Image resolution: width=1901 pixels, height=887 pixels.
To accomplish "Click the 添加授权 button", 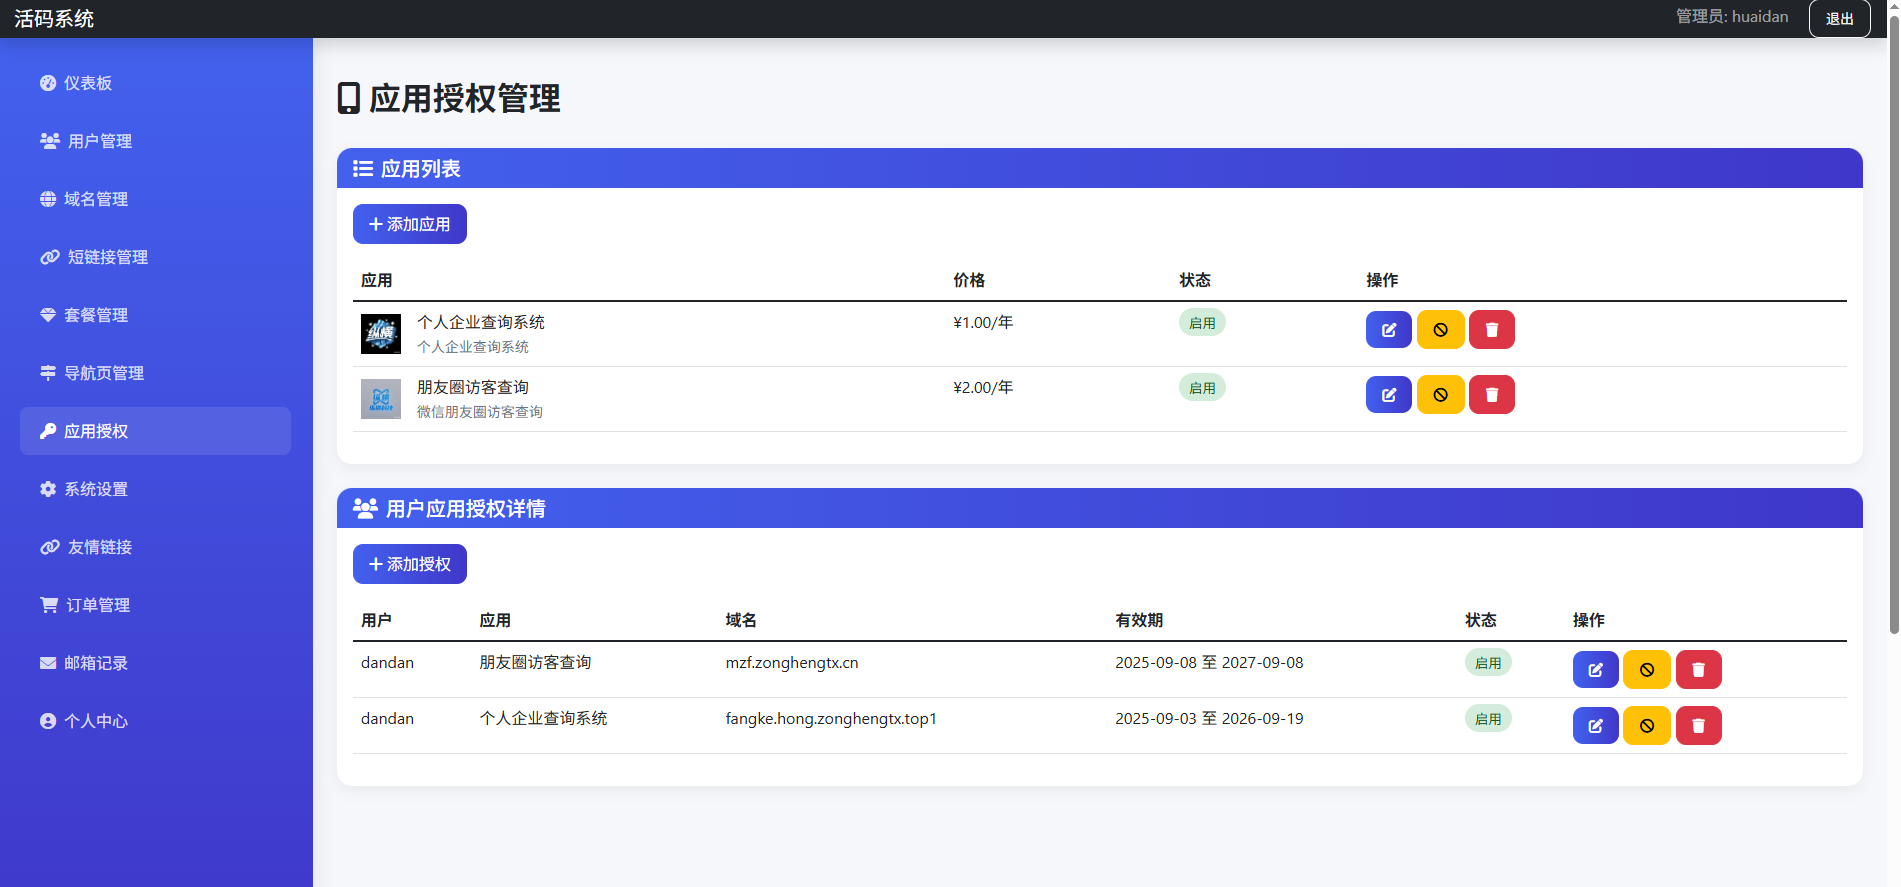I will point(409,564).
